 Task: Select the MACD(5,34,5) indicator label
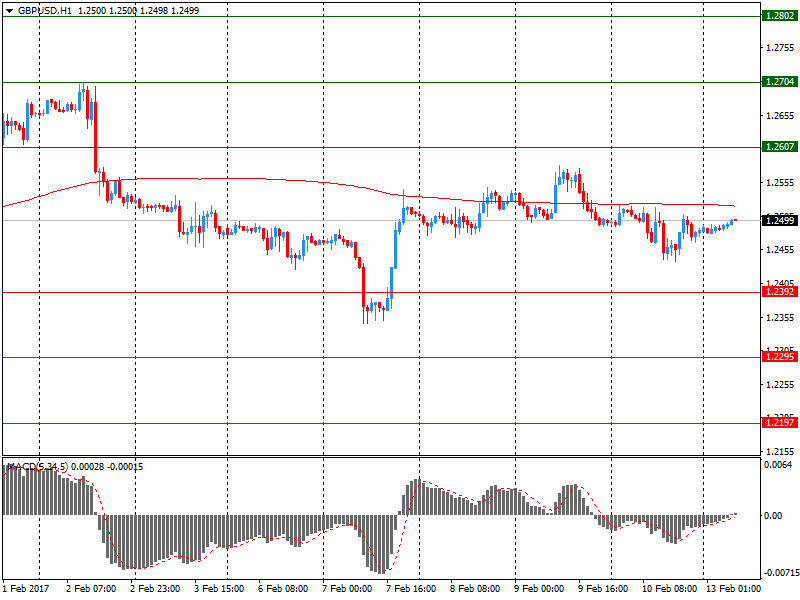[37, 467]
